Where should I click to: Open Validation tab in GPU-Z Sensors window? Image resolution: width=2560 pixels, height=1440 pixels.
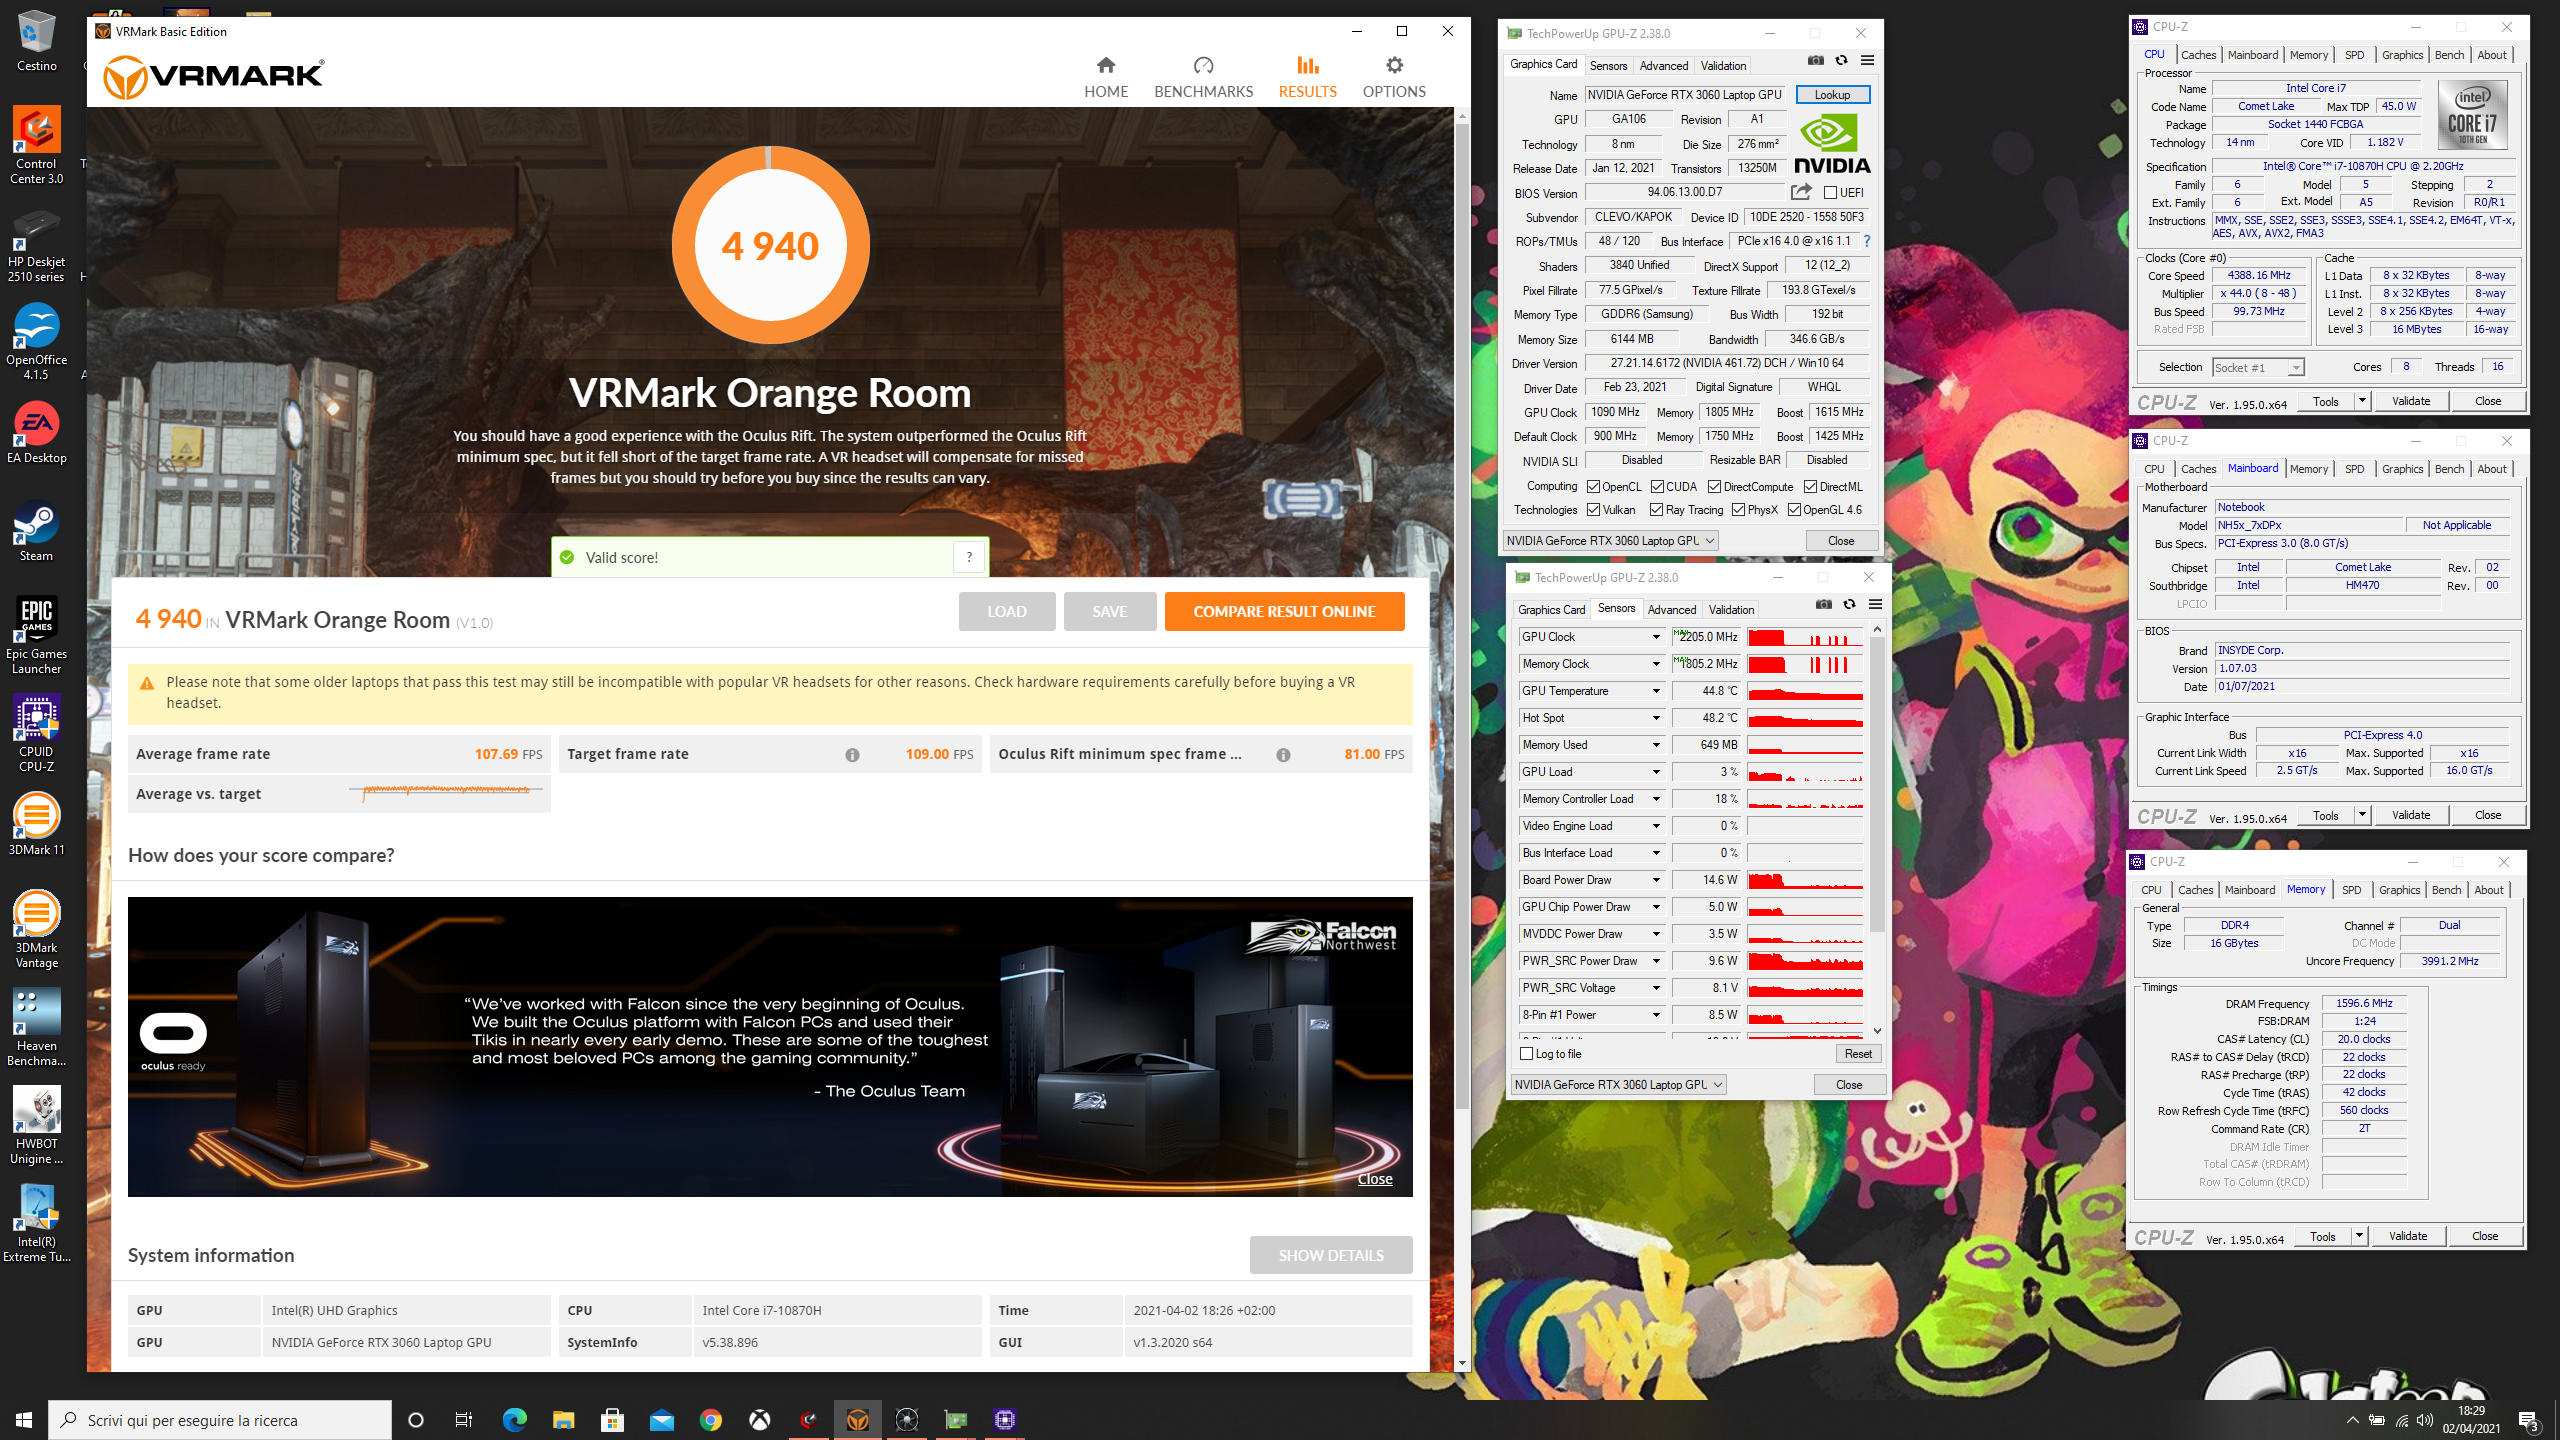(x=1731, y=610)
